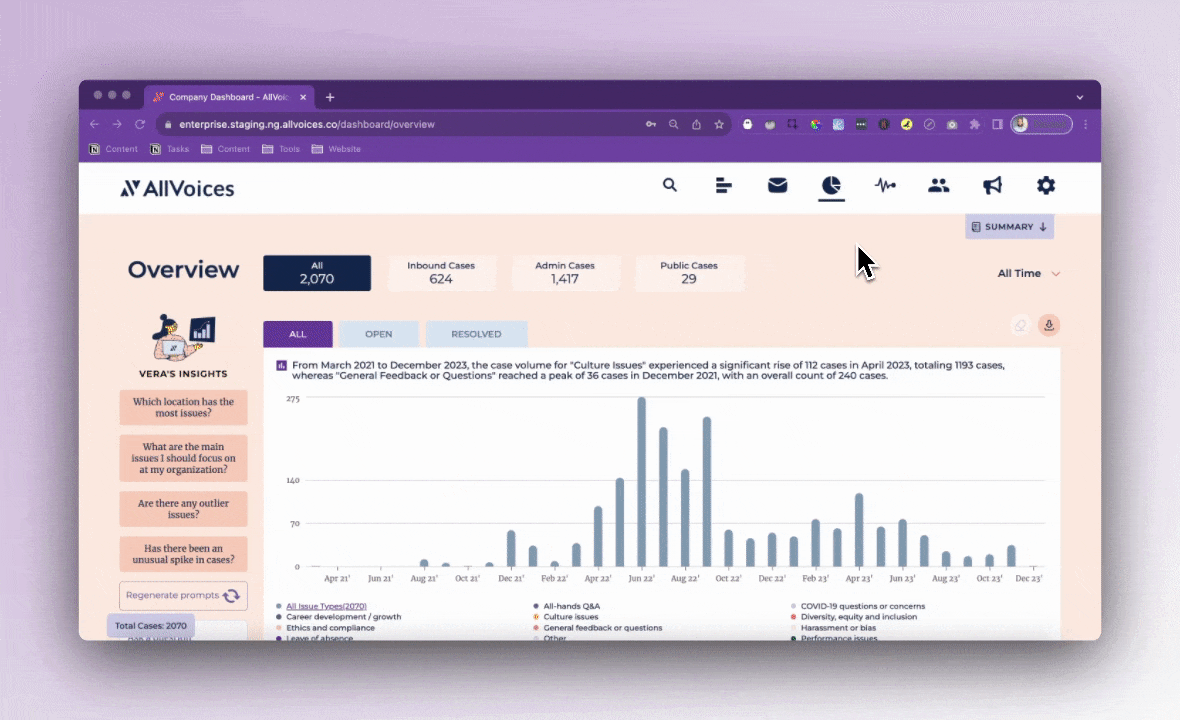Download chart with the round download icon
The width and height of the screenshot is (1180, 720).
1049,325
